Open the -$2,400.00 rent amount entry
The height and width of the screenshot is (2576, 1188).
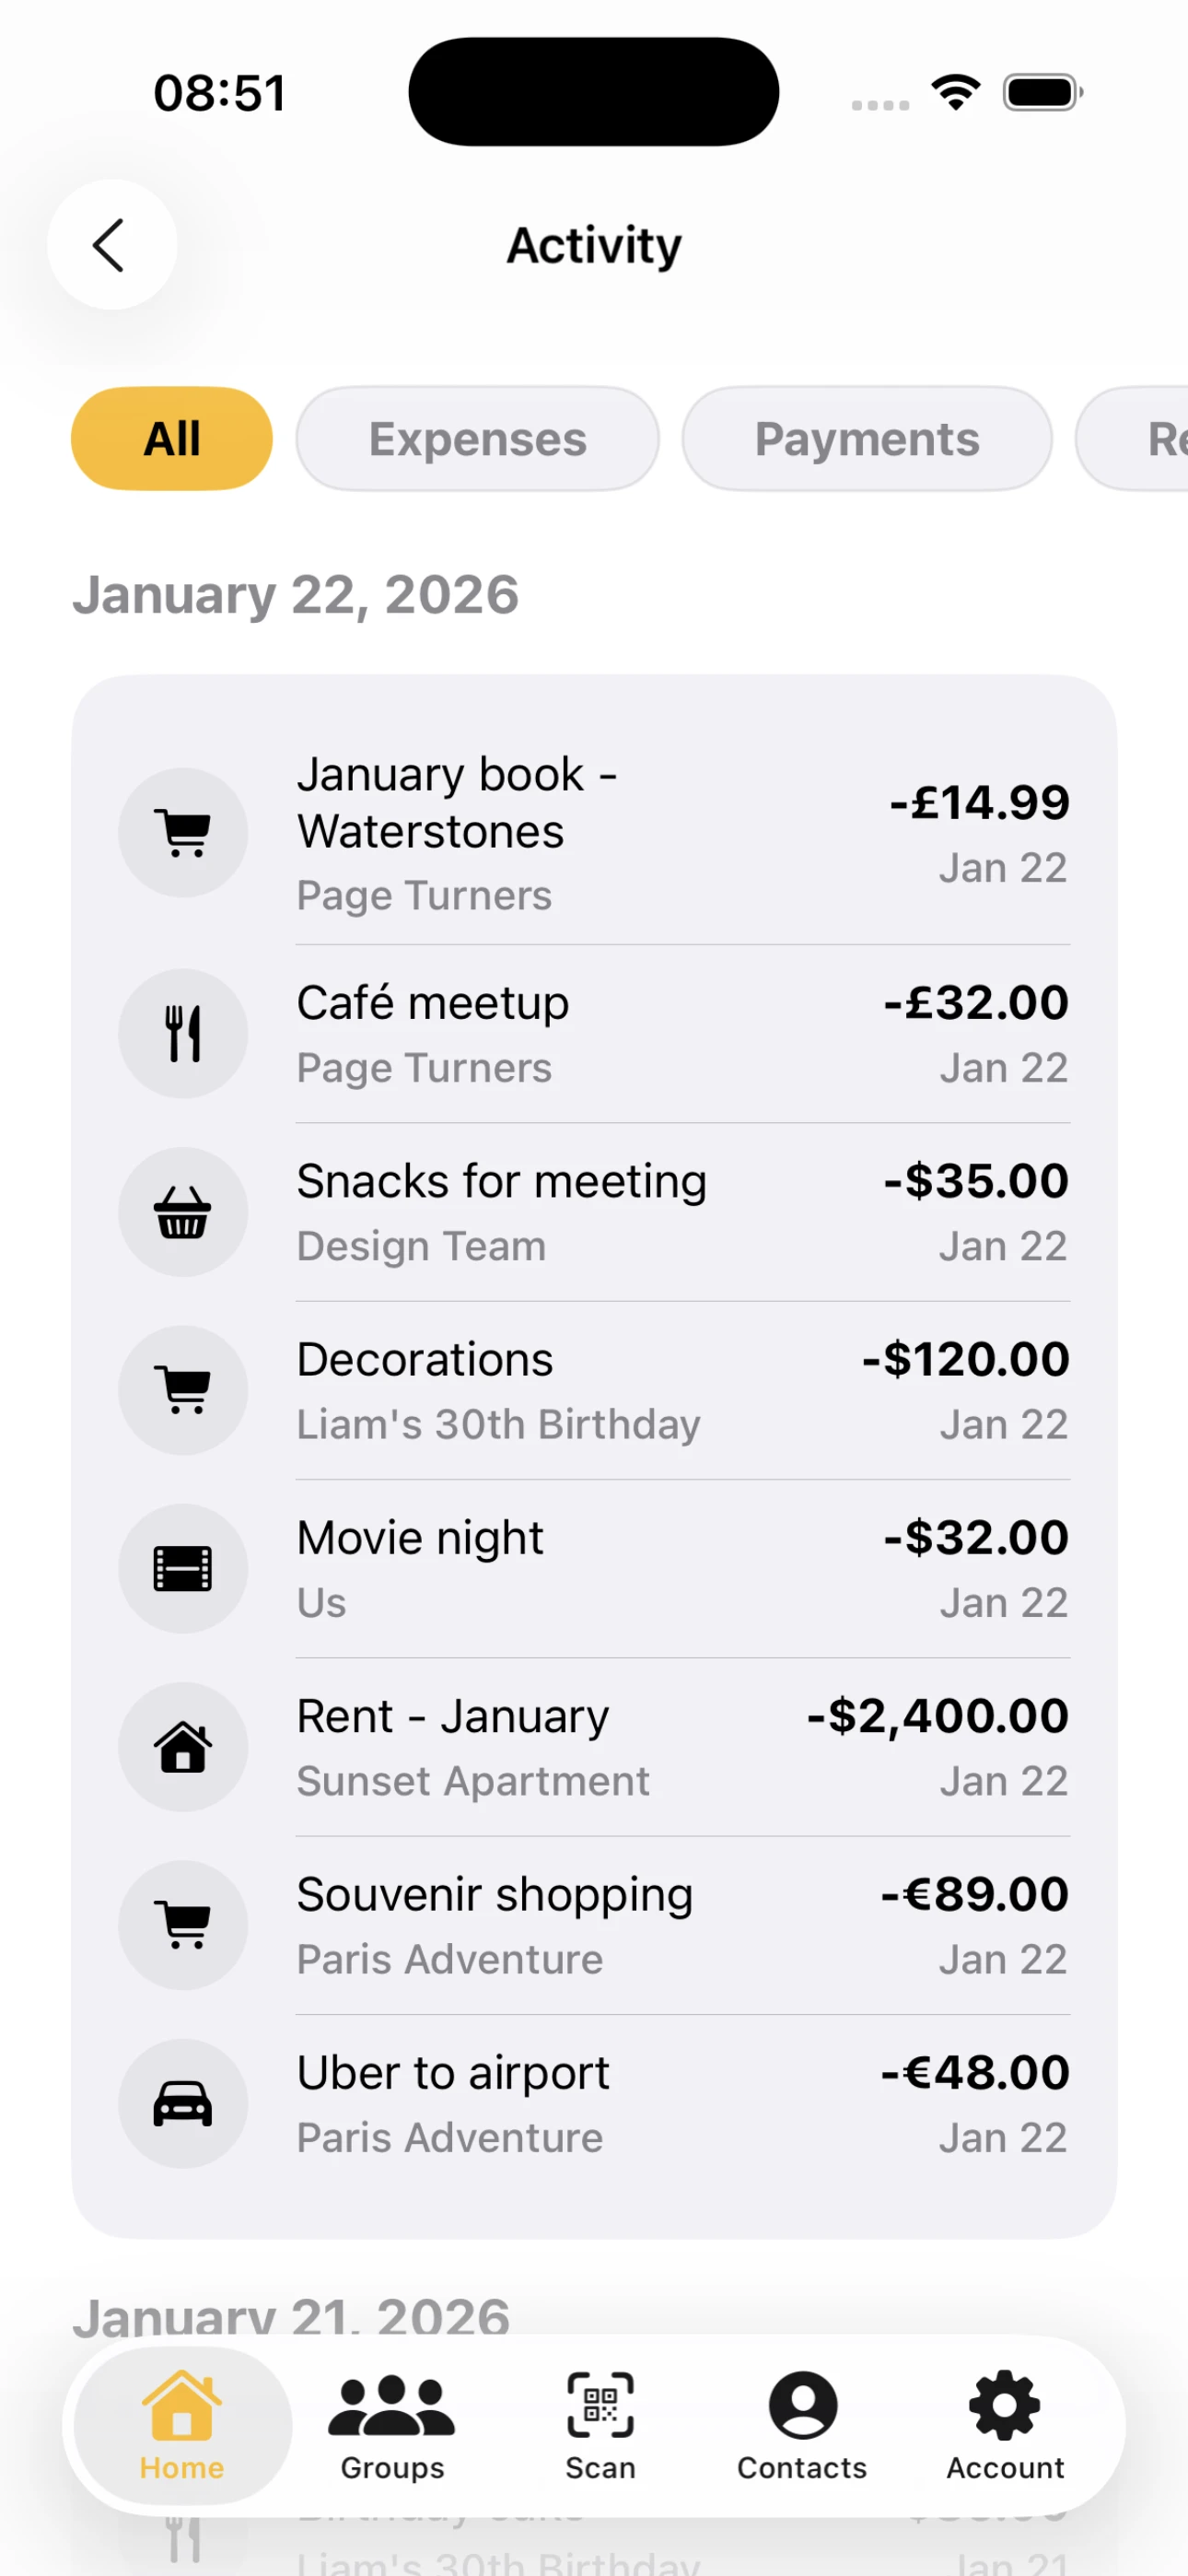pyautogui.click(x=937, y=1716)
